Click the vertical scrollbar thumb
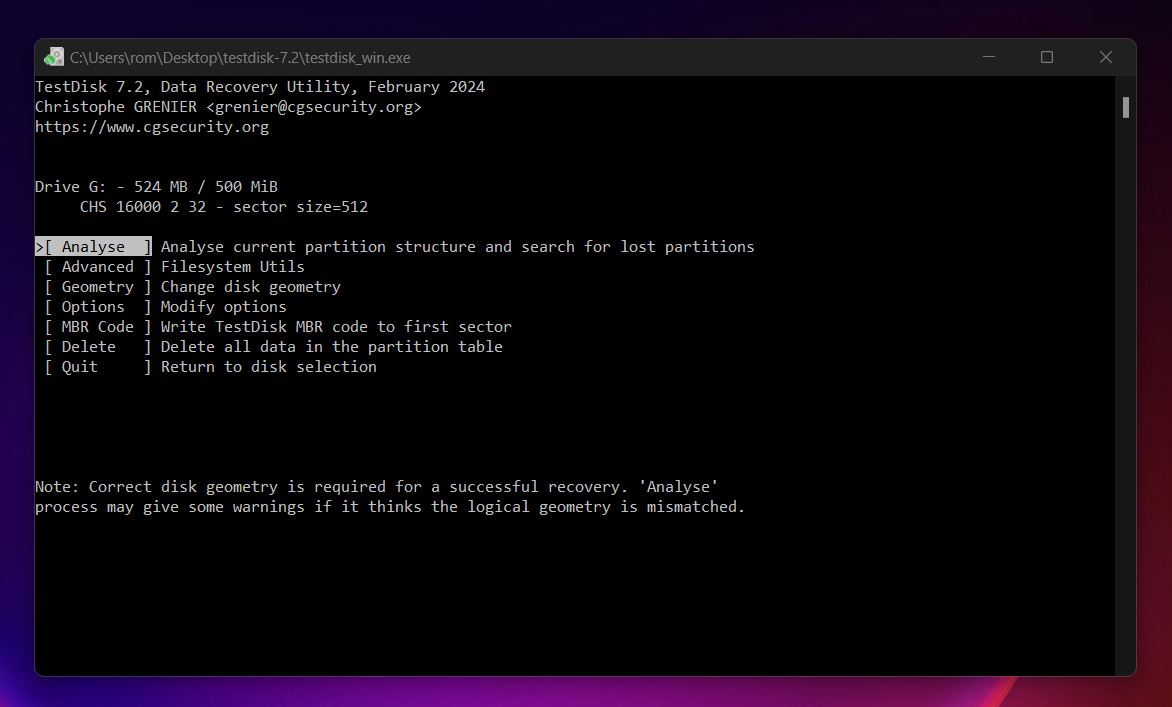This screenshot has width=1172, height=707. point(1126,108)
